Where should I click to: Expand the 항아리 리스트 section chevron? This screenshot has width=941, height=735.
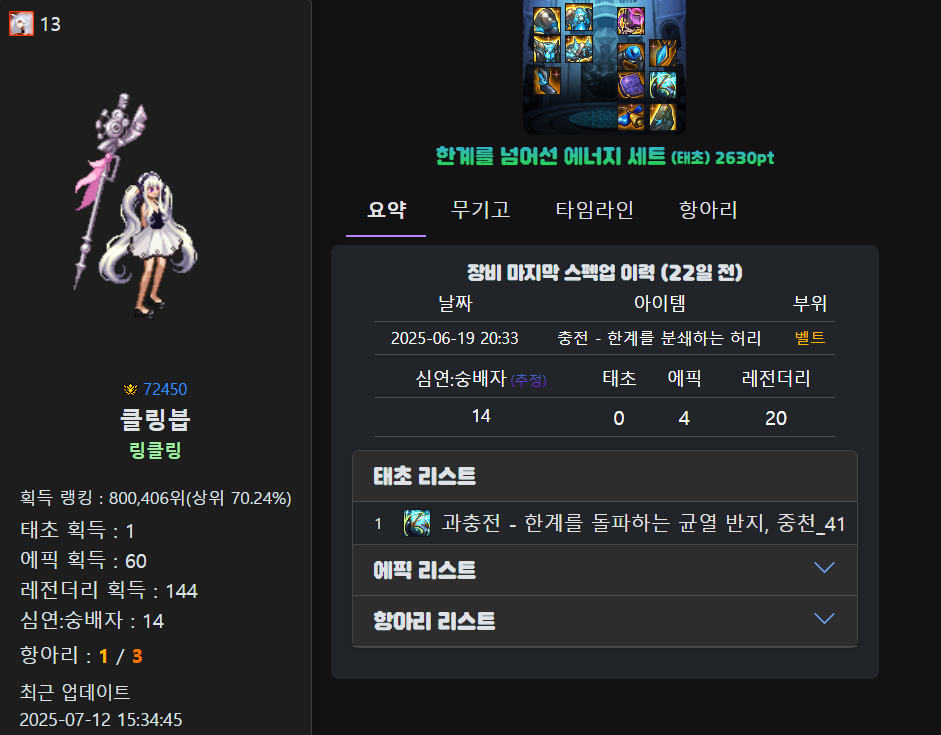[x=824, y=619]
